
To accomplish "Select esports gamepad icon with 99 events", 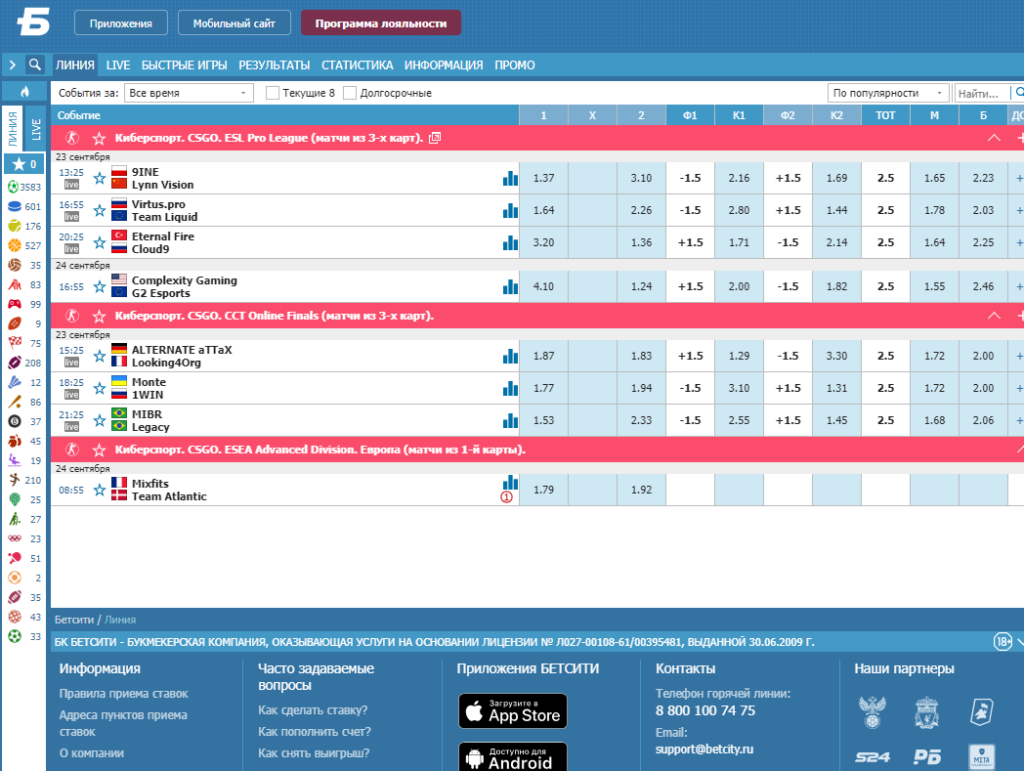I will coord(14,304).
